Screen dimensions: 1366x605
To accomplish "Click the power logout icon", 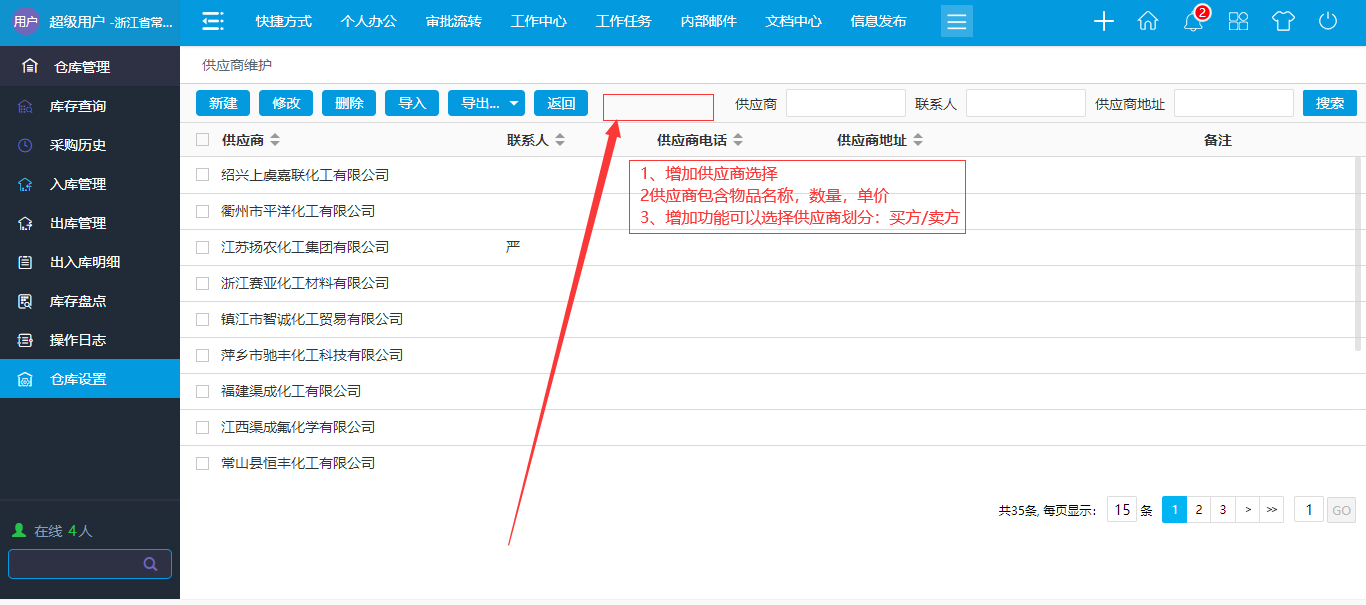I will (x=1328, y=22).
